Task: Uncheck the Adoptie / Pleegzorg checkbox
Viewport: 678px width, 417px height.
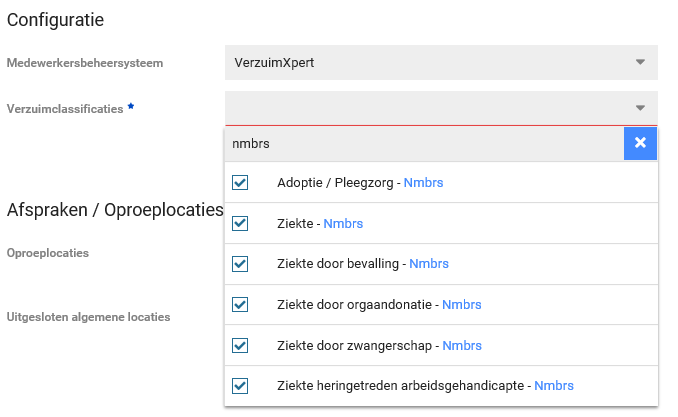Action: point(240,183)
